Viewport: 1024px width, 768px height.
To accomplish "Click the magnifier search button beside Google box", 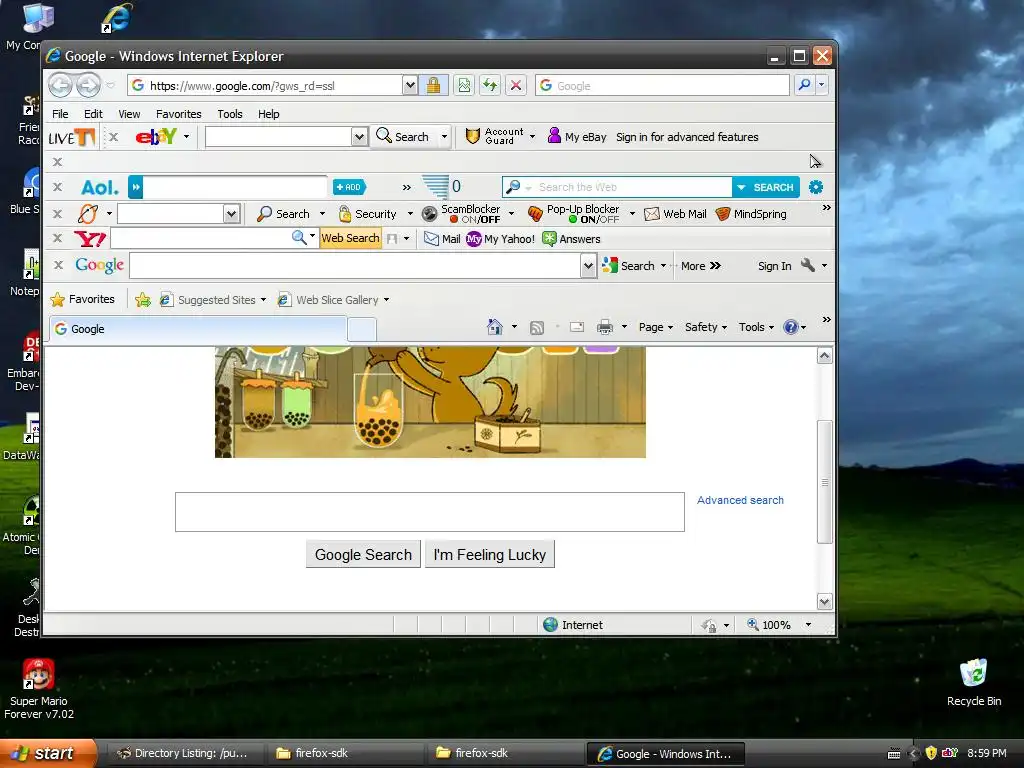I will tap(805, 85).
